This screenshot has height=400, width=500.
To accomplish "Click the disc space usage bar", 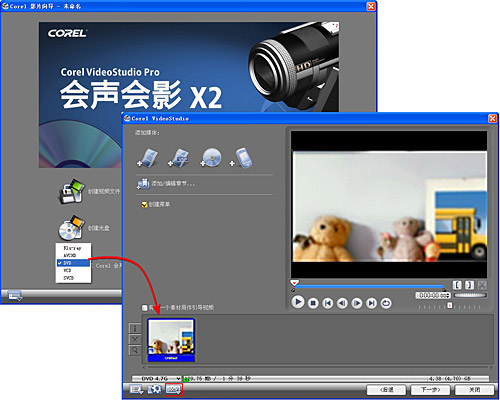I will [337, 379].
